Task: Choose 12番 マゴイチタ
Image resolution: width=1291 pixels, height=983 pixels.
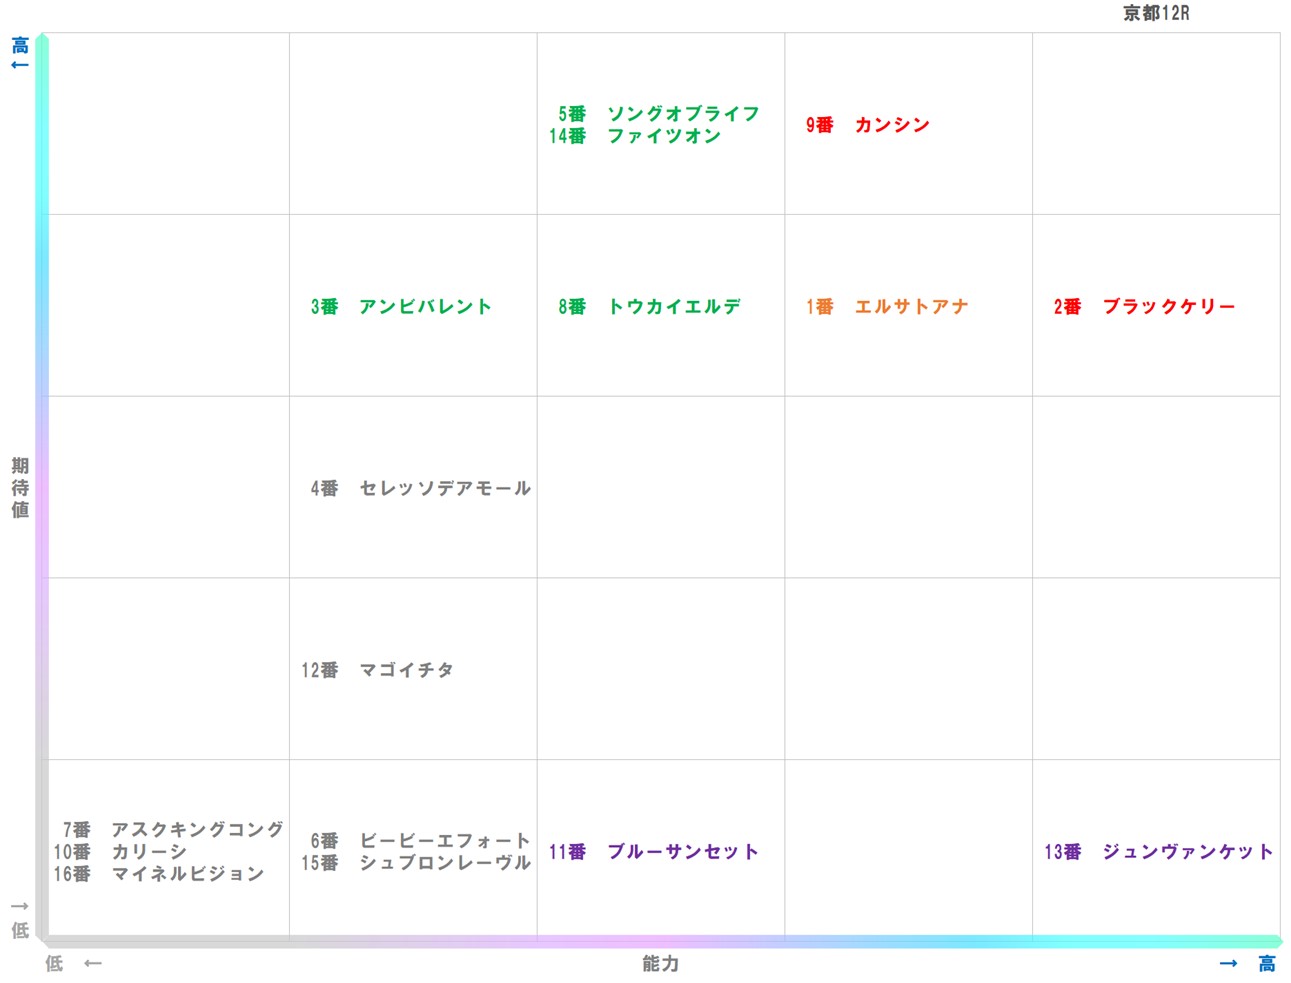Action: pos(378,670)
